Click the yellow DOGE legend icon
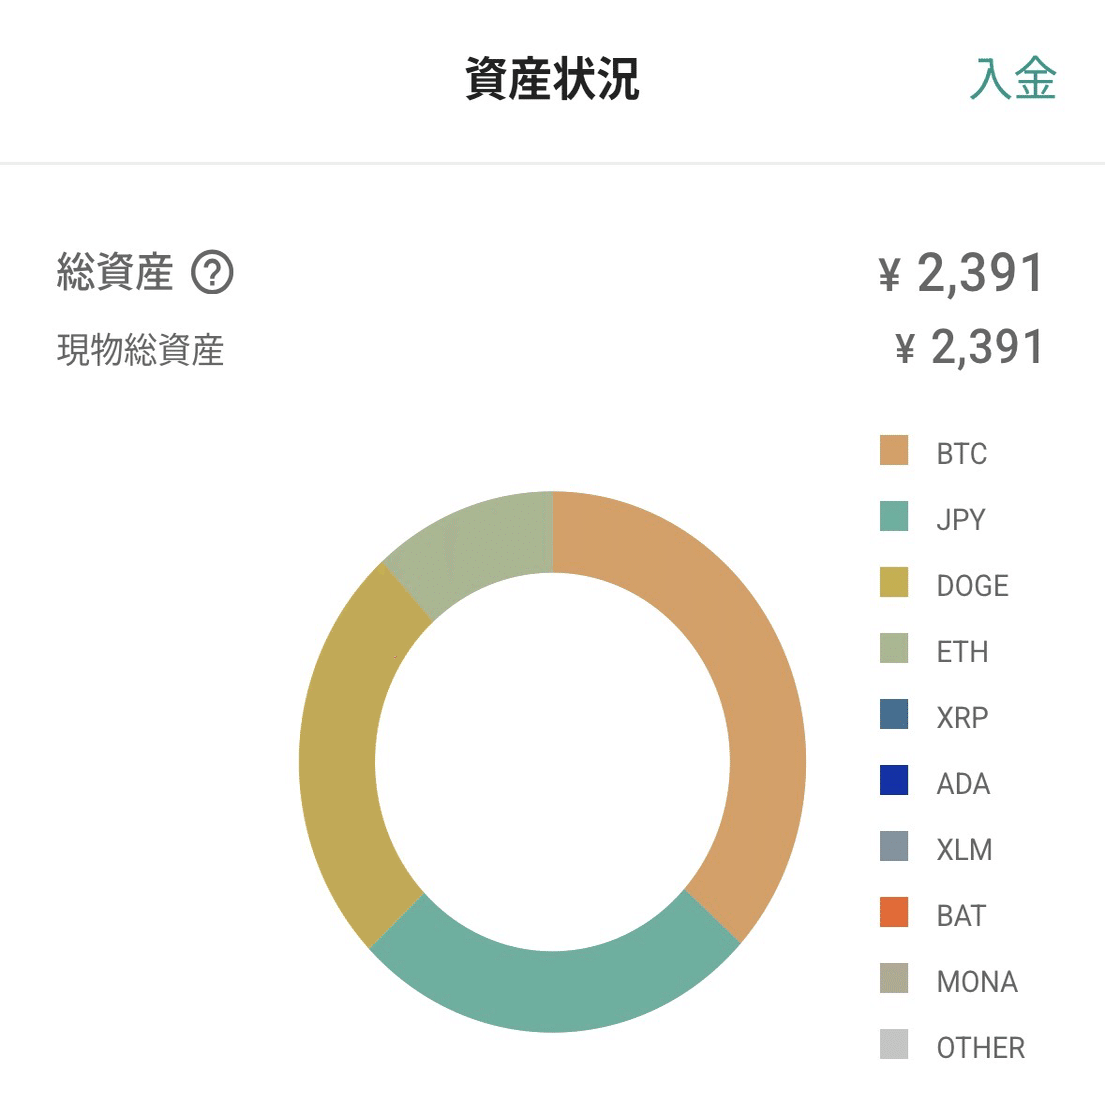 coord(893,585)
